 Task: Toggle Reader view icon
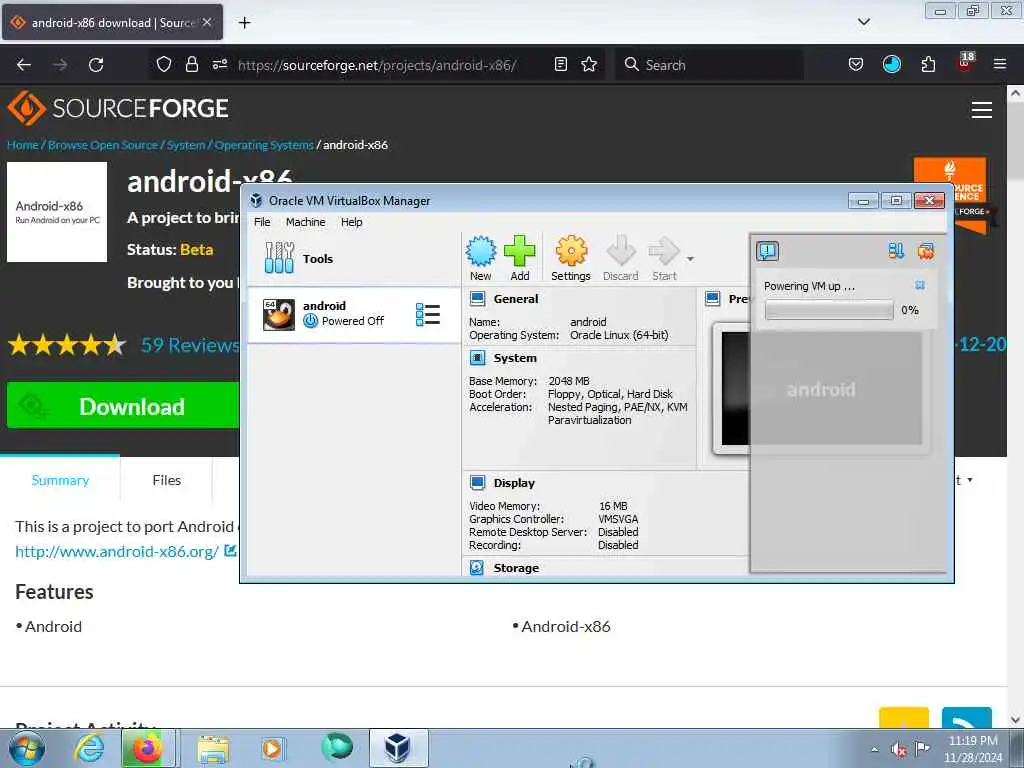[x=560, y=64]
